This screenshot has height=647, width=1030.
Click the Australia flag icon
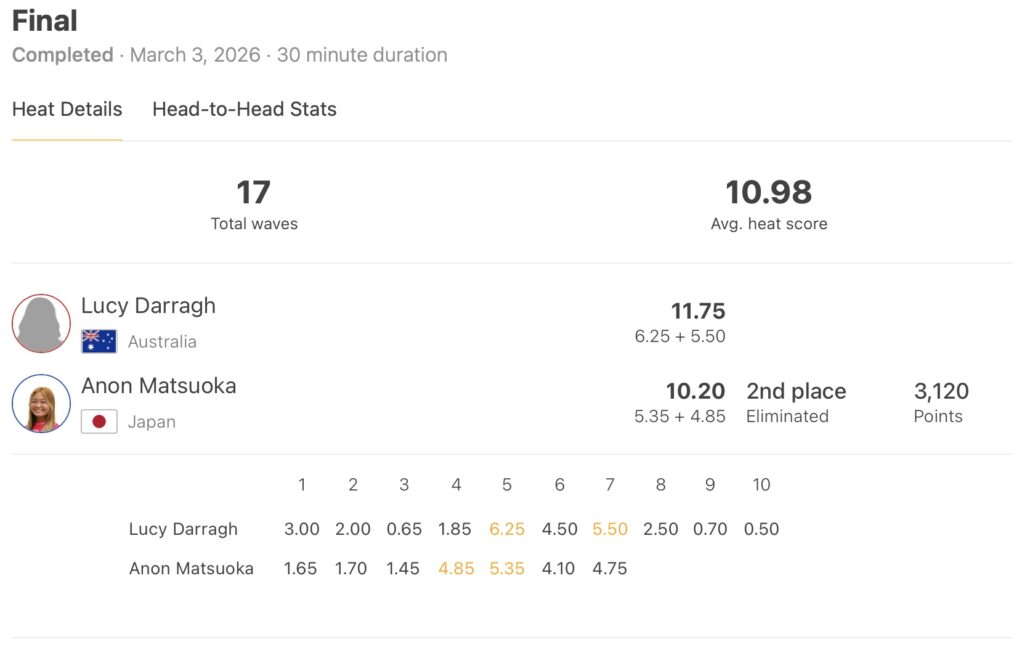[99, 341]
